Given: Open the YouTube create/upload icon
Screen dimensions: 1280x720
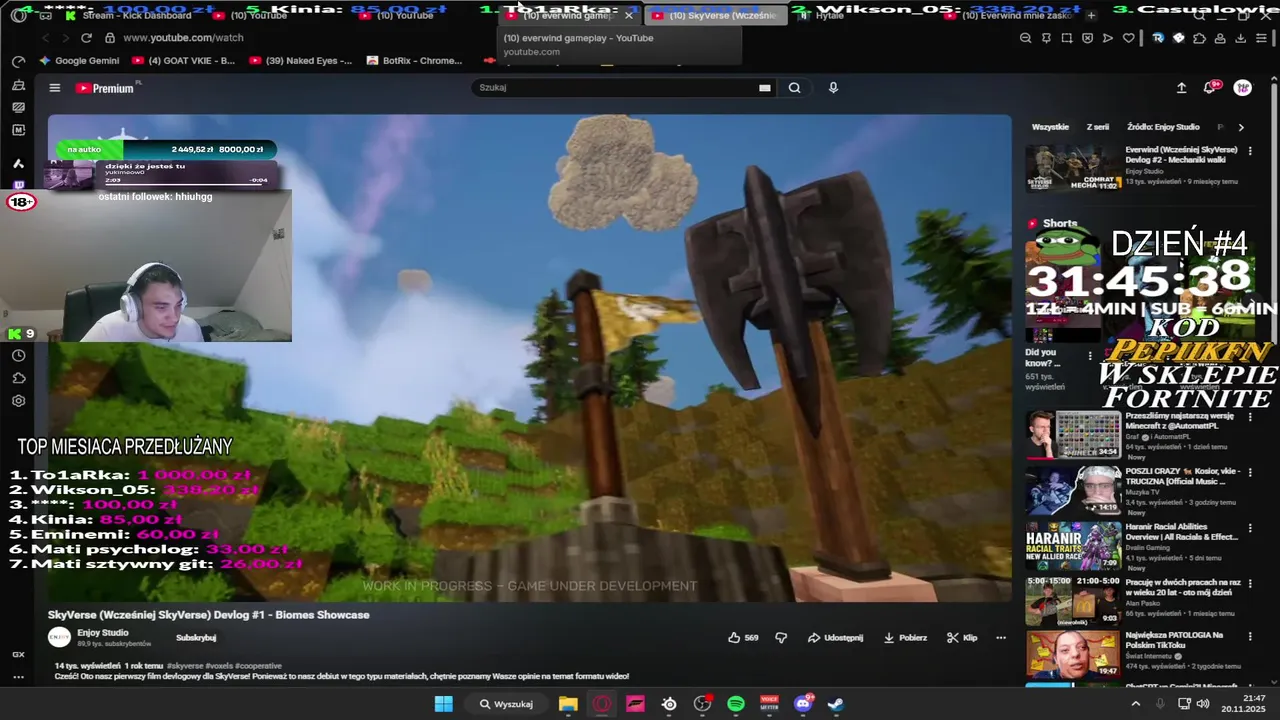Looking at the screenshot, I should 1181,88.
